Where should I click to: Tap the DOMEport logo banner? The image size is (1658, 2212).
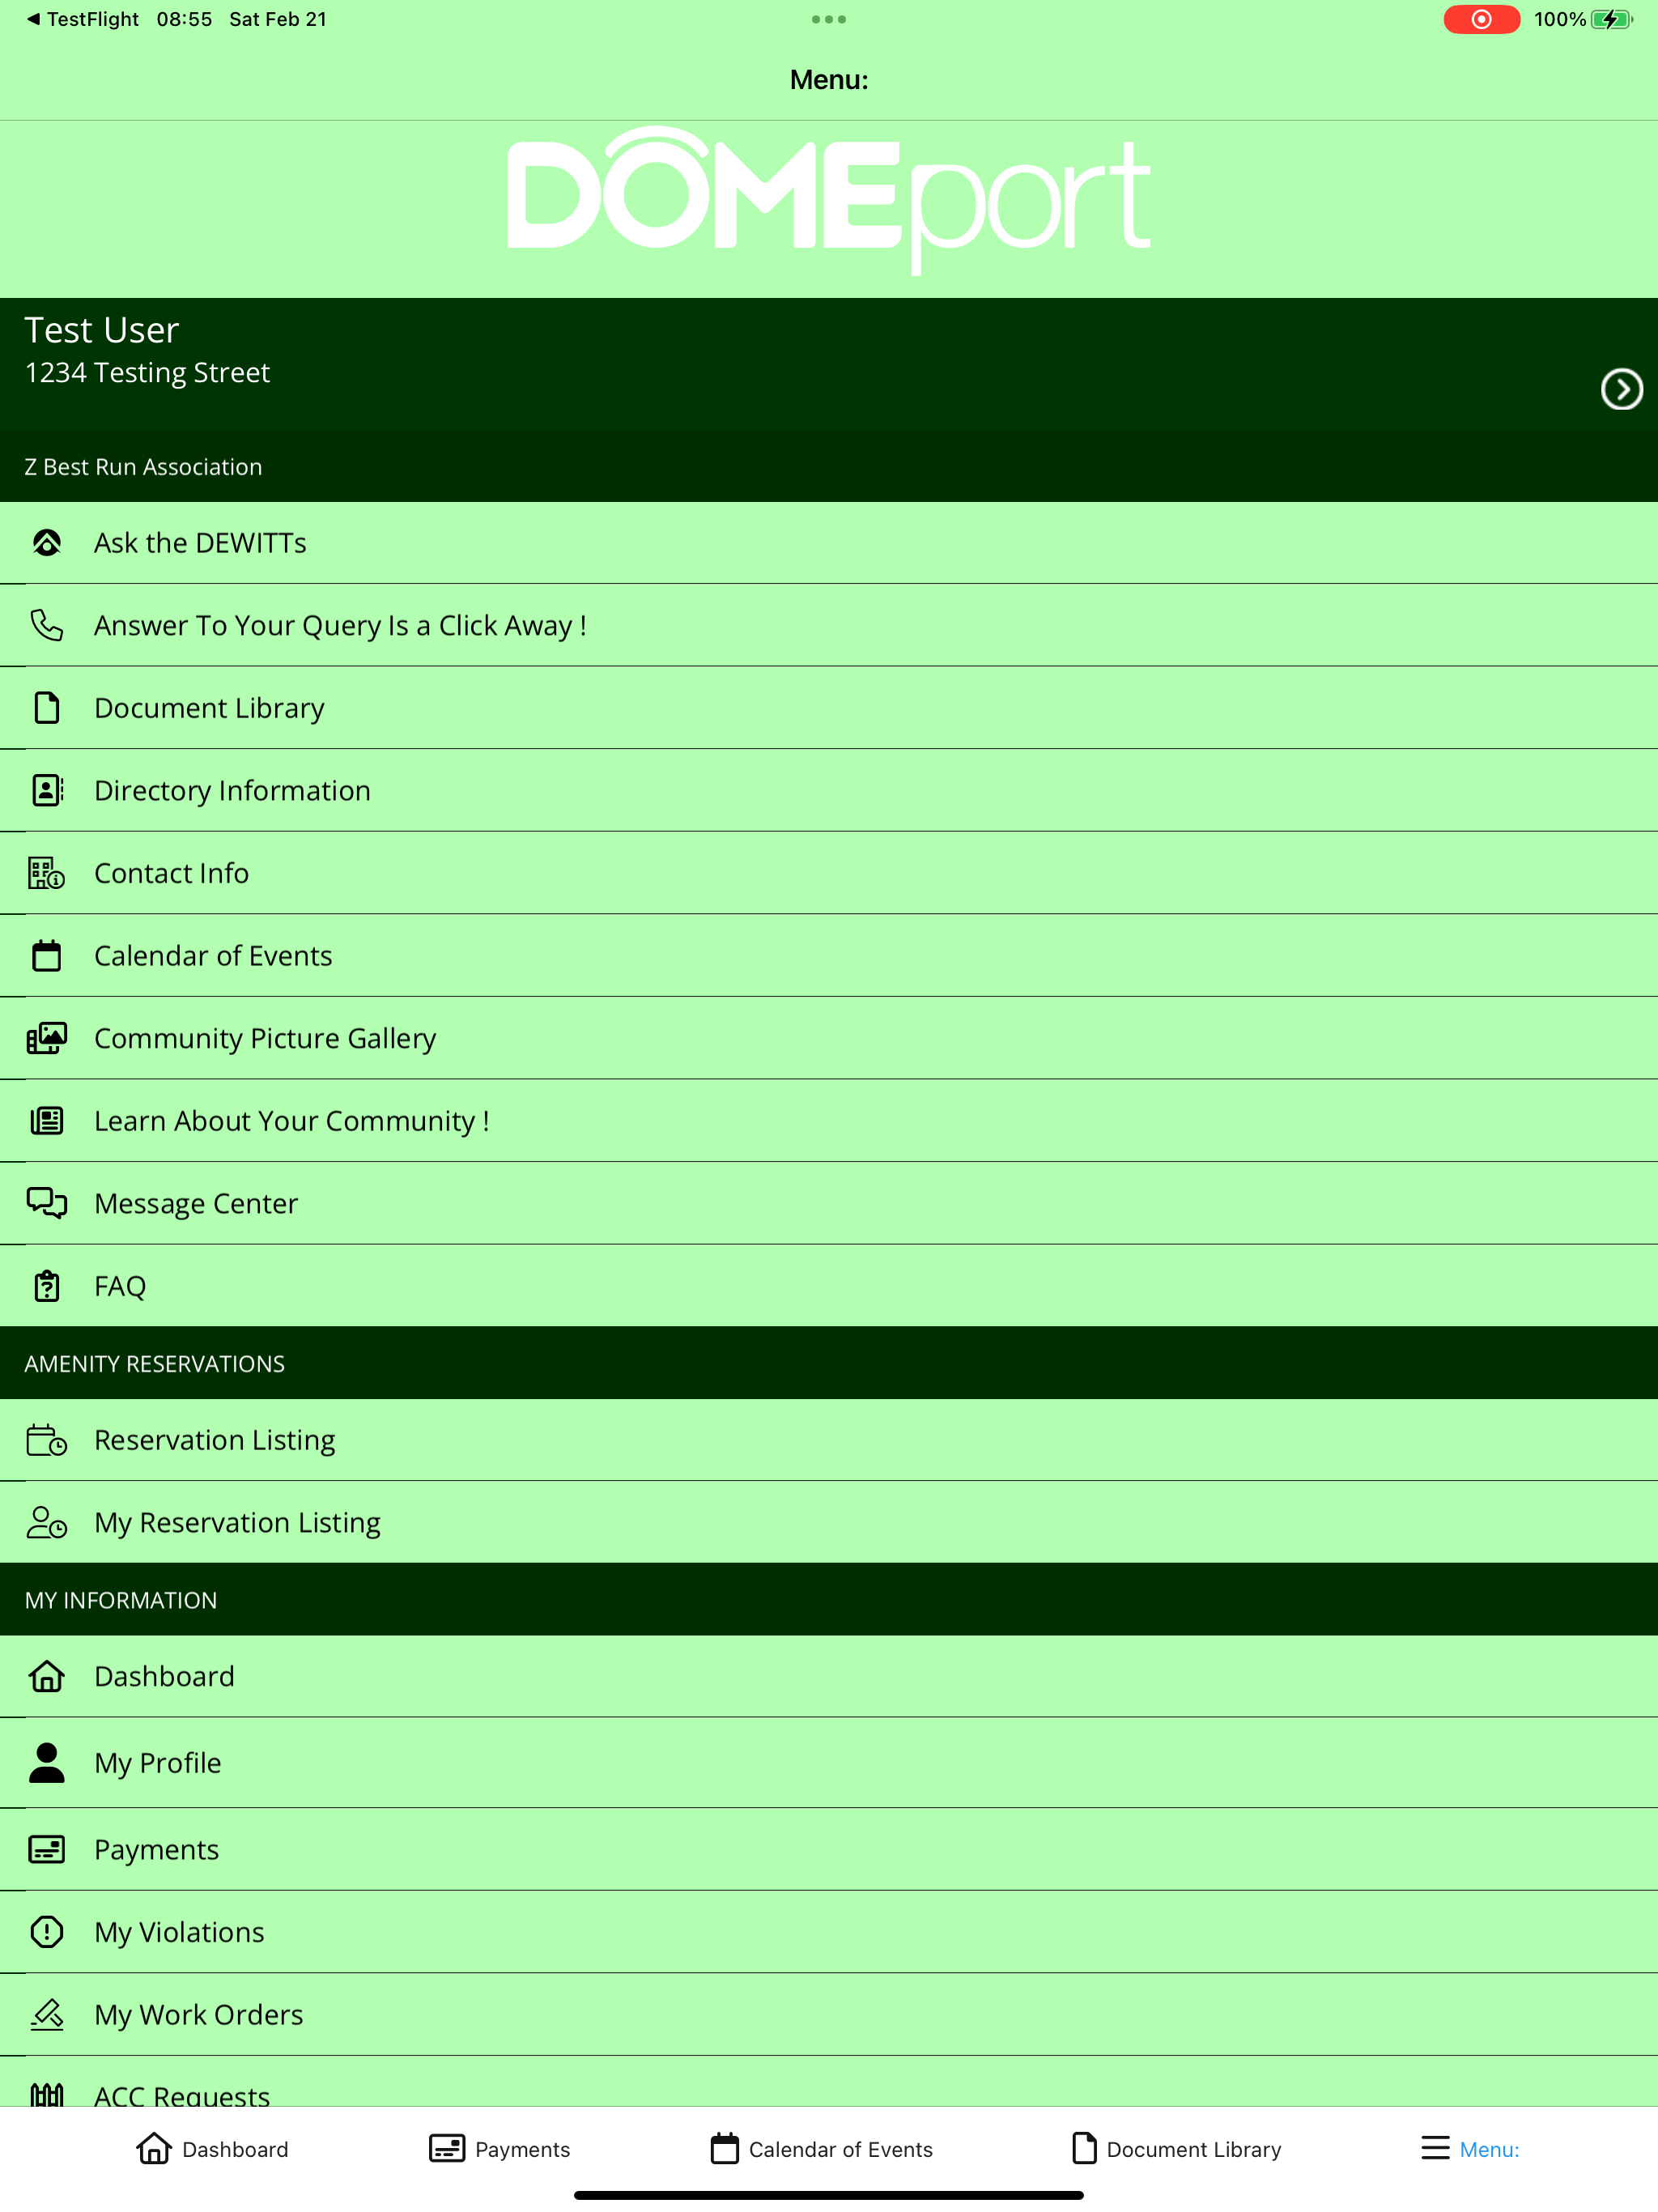829,199
